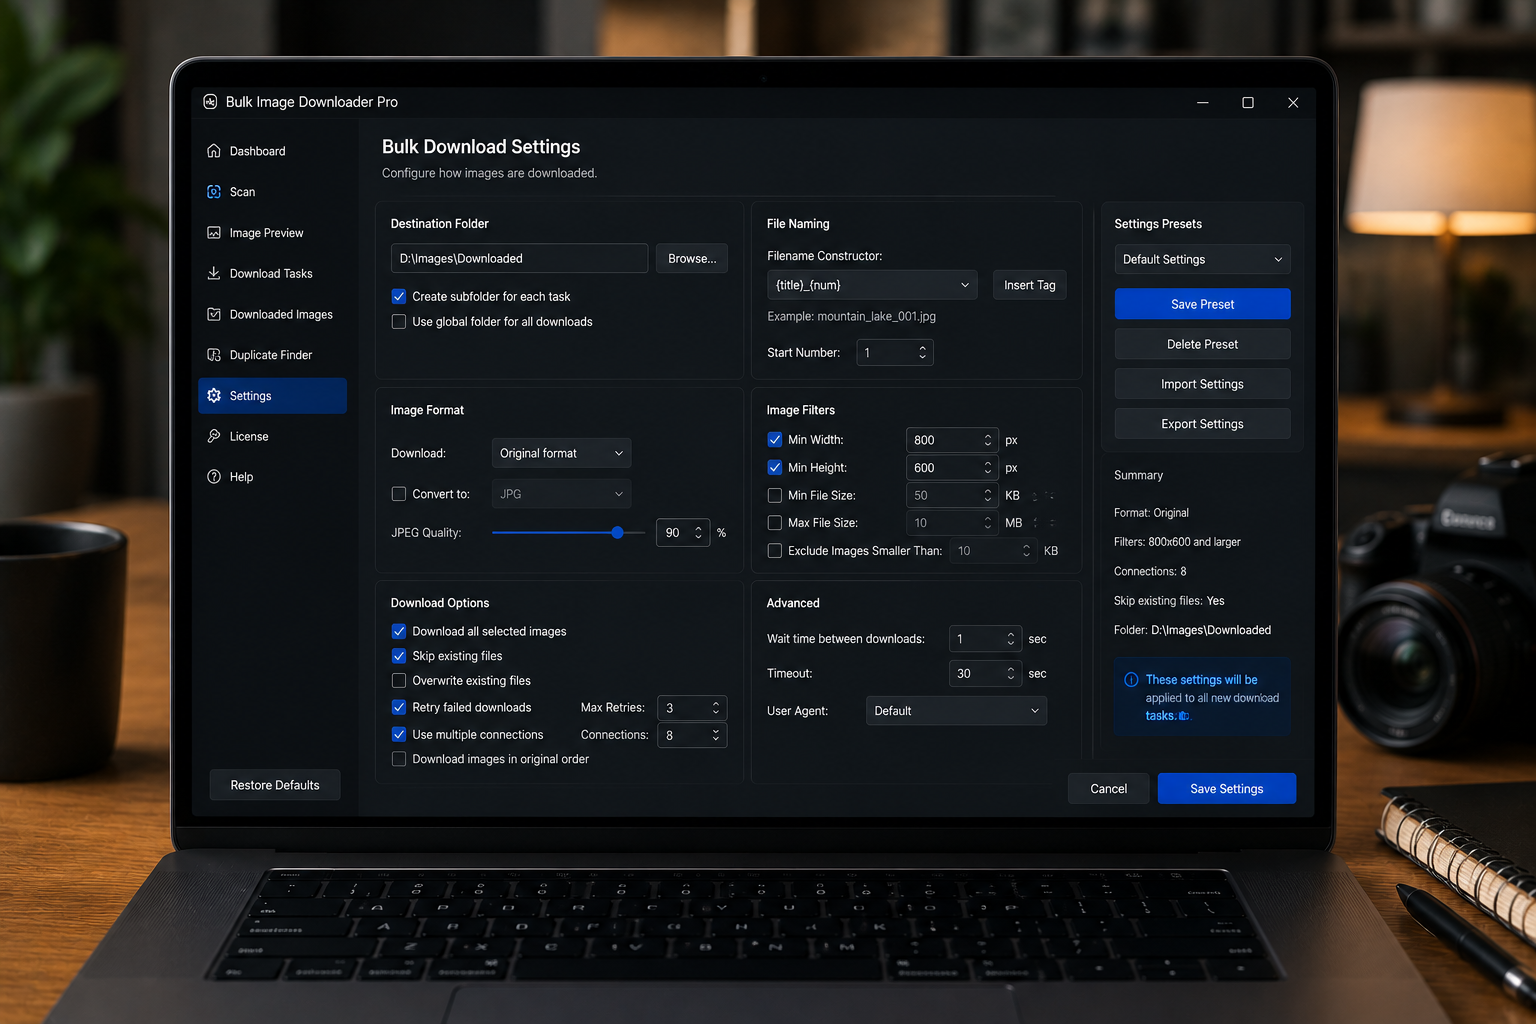The height and width of the screenshot is (1024, 1536).
Task: Click the Settings gear icon in sidebar
Action: coord(213,396)
